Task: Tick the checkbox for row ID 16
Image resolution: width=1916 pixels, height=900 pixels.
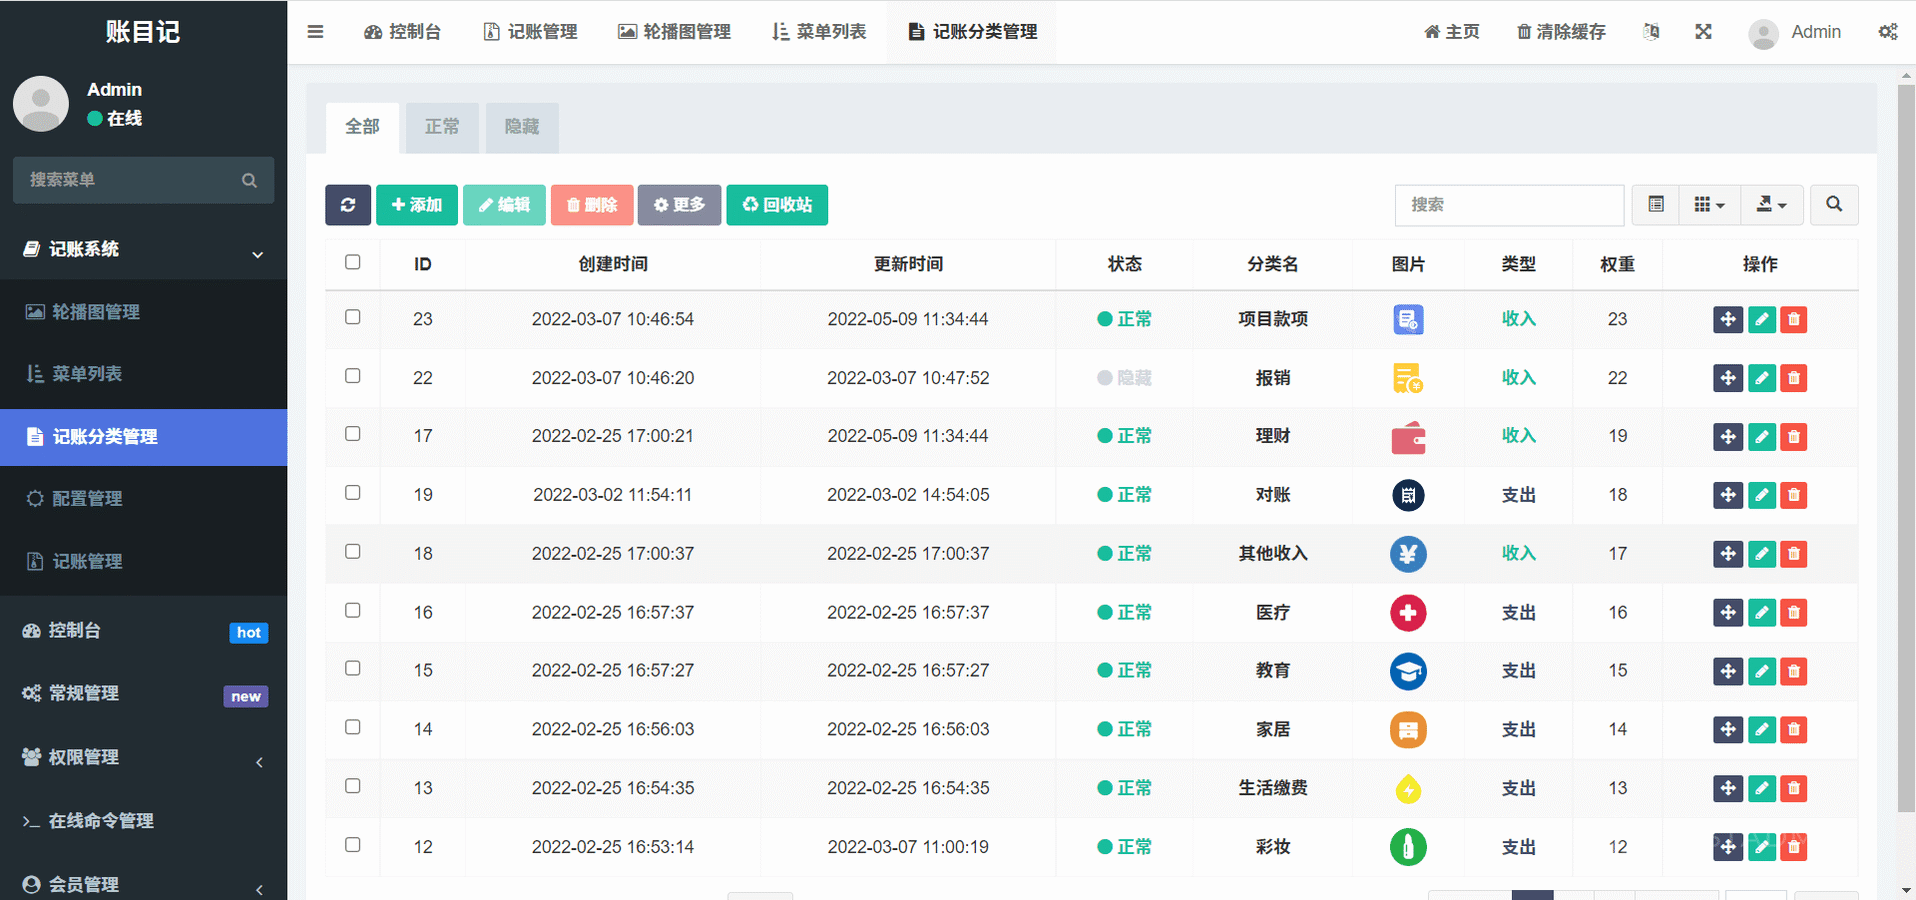Action: tap(353, 610)
